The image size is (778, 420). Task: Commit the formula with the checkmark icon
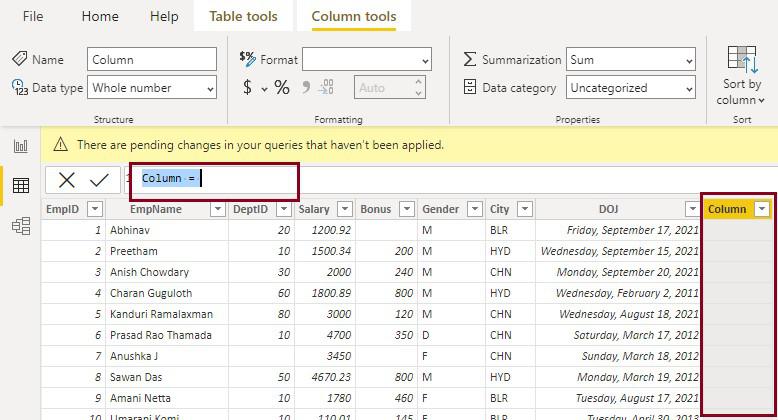[99, 180]
